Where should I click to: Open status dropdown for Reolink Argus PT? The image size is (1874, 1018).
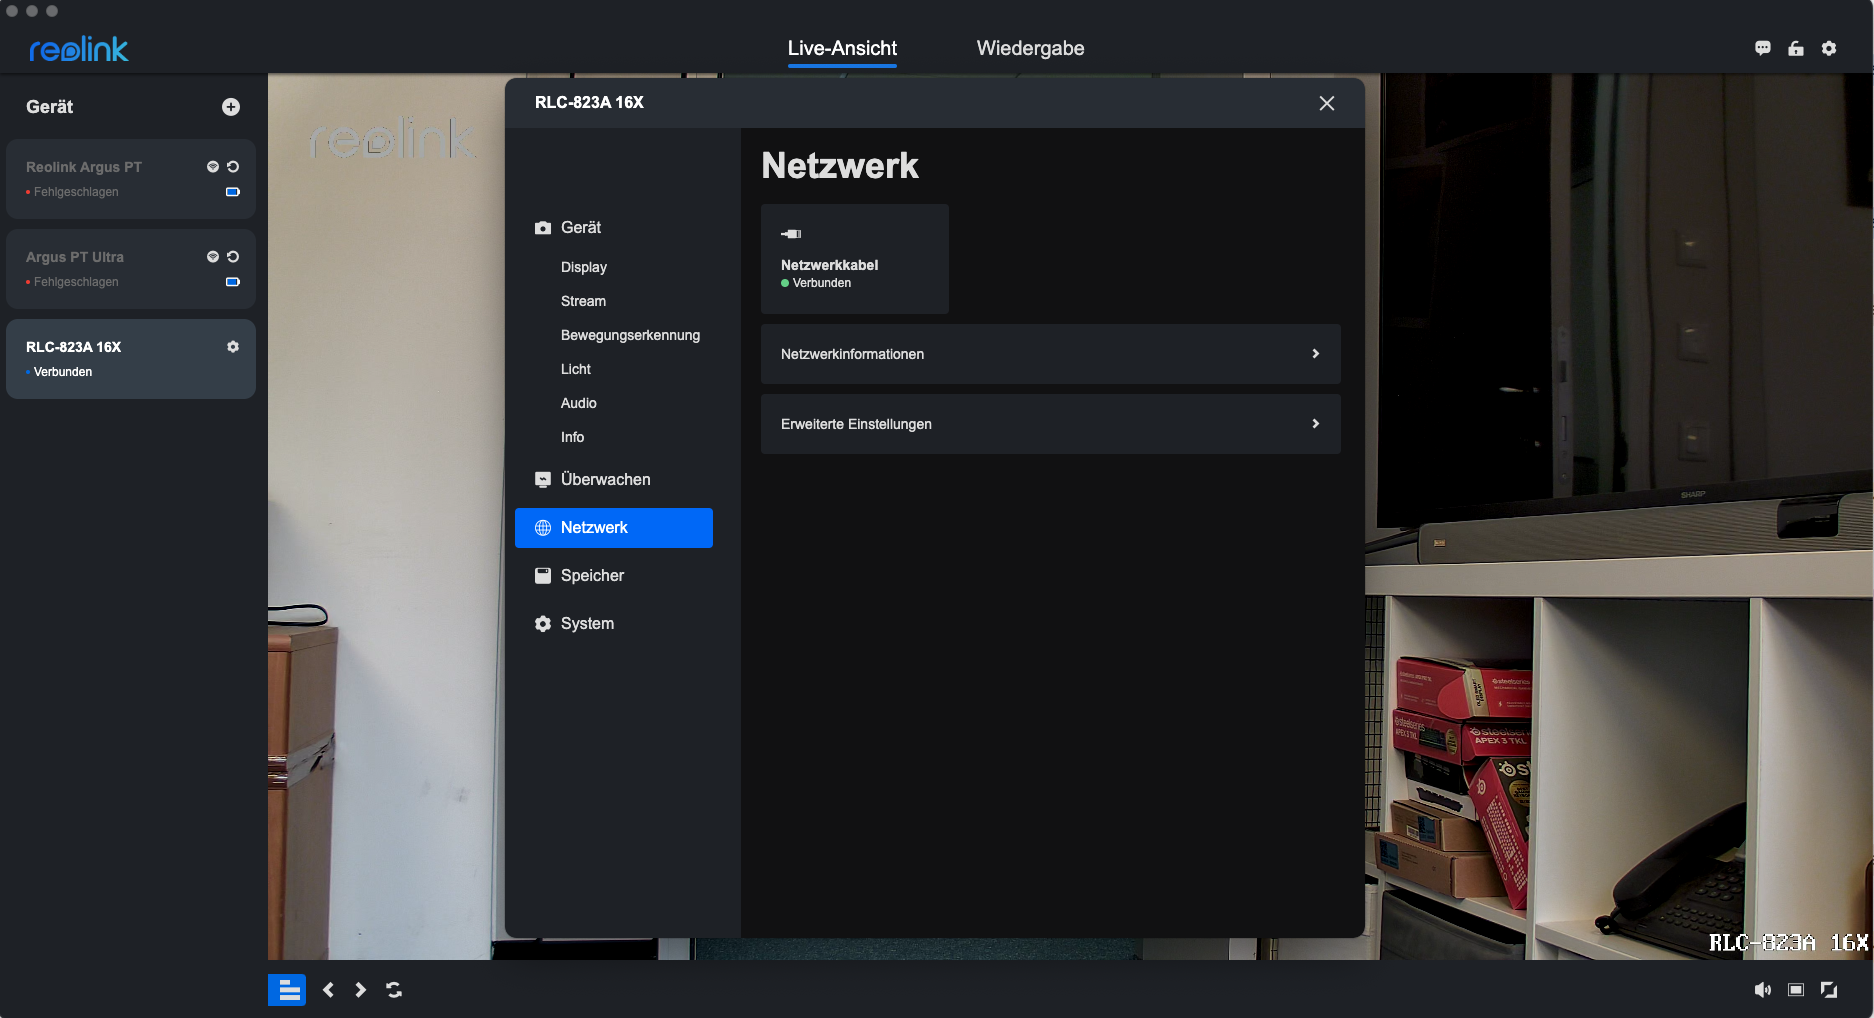coord(212,167)
